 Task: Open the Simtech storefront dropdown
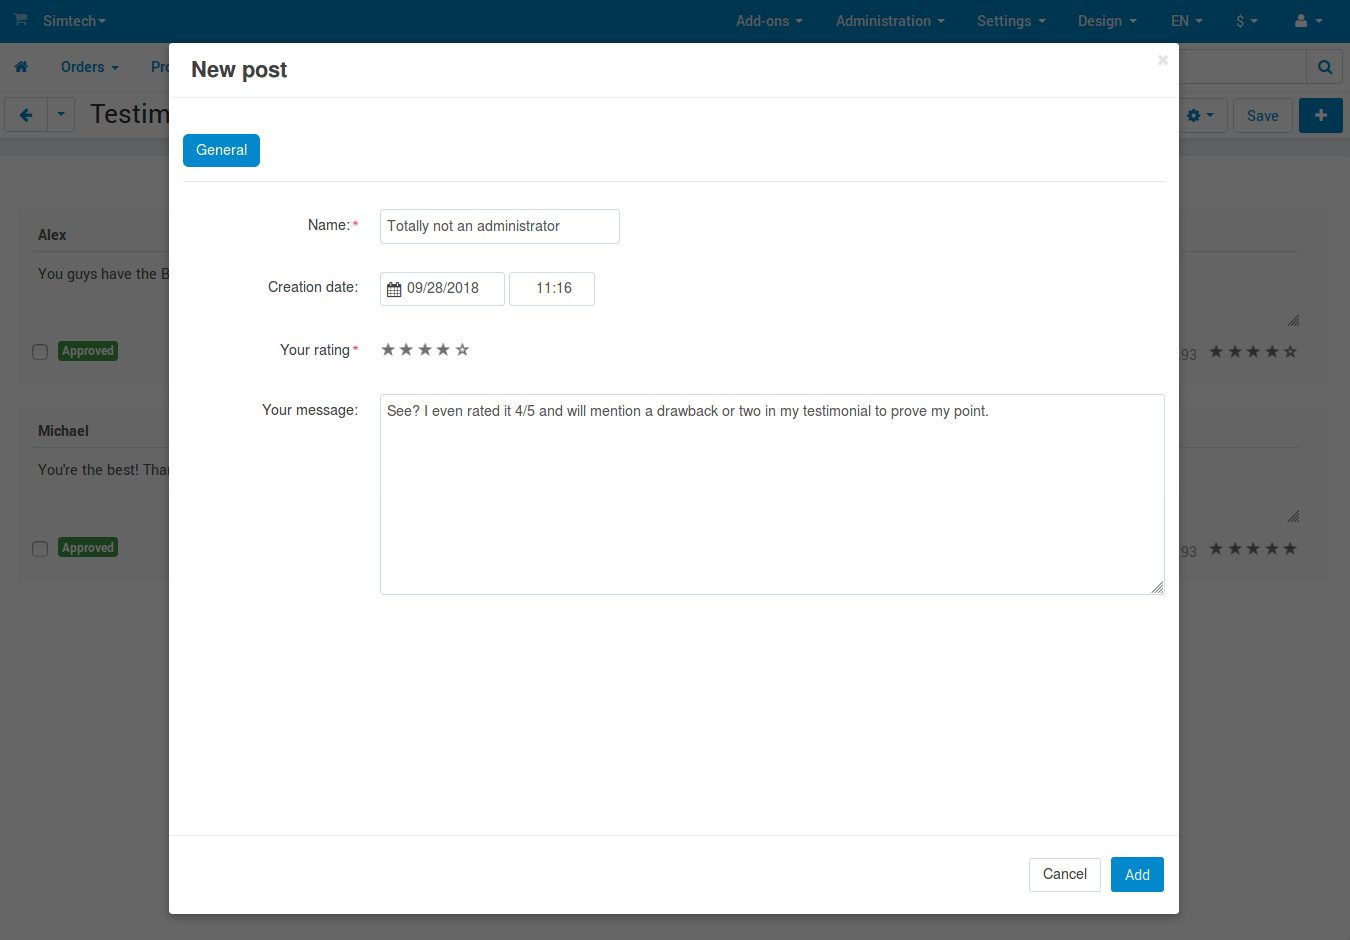coord(74,21)
